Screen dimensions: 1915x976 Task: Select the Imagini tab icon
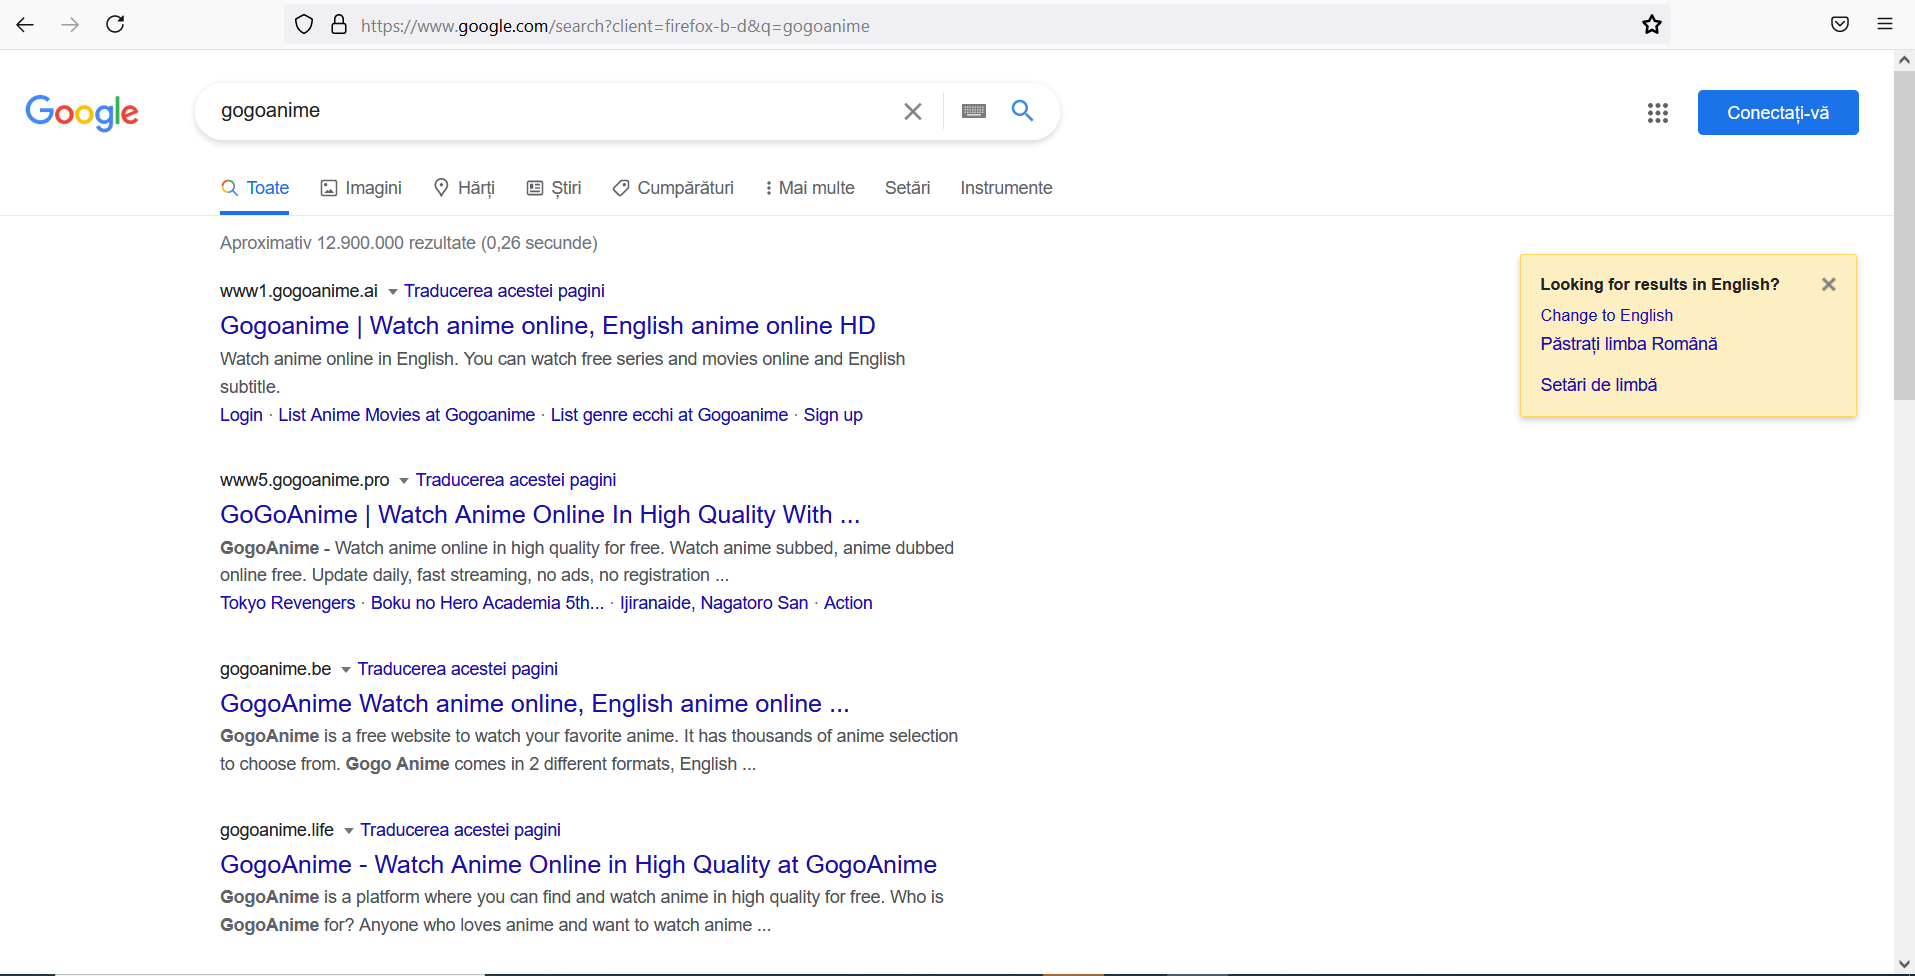330,187
